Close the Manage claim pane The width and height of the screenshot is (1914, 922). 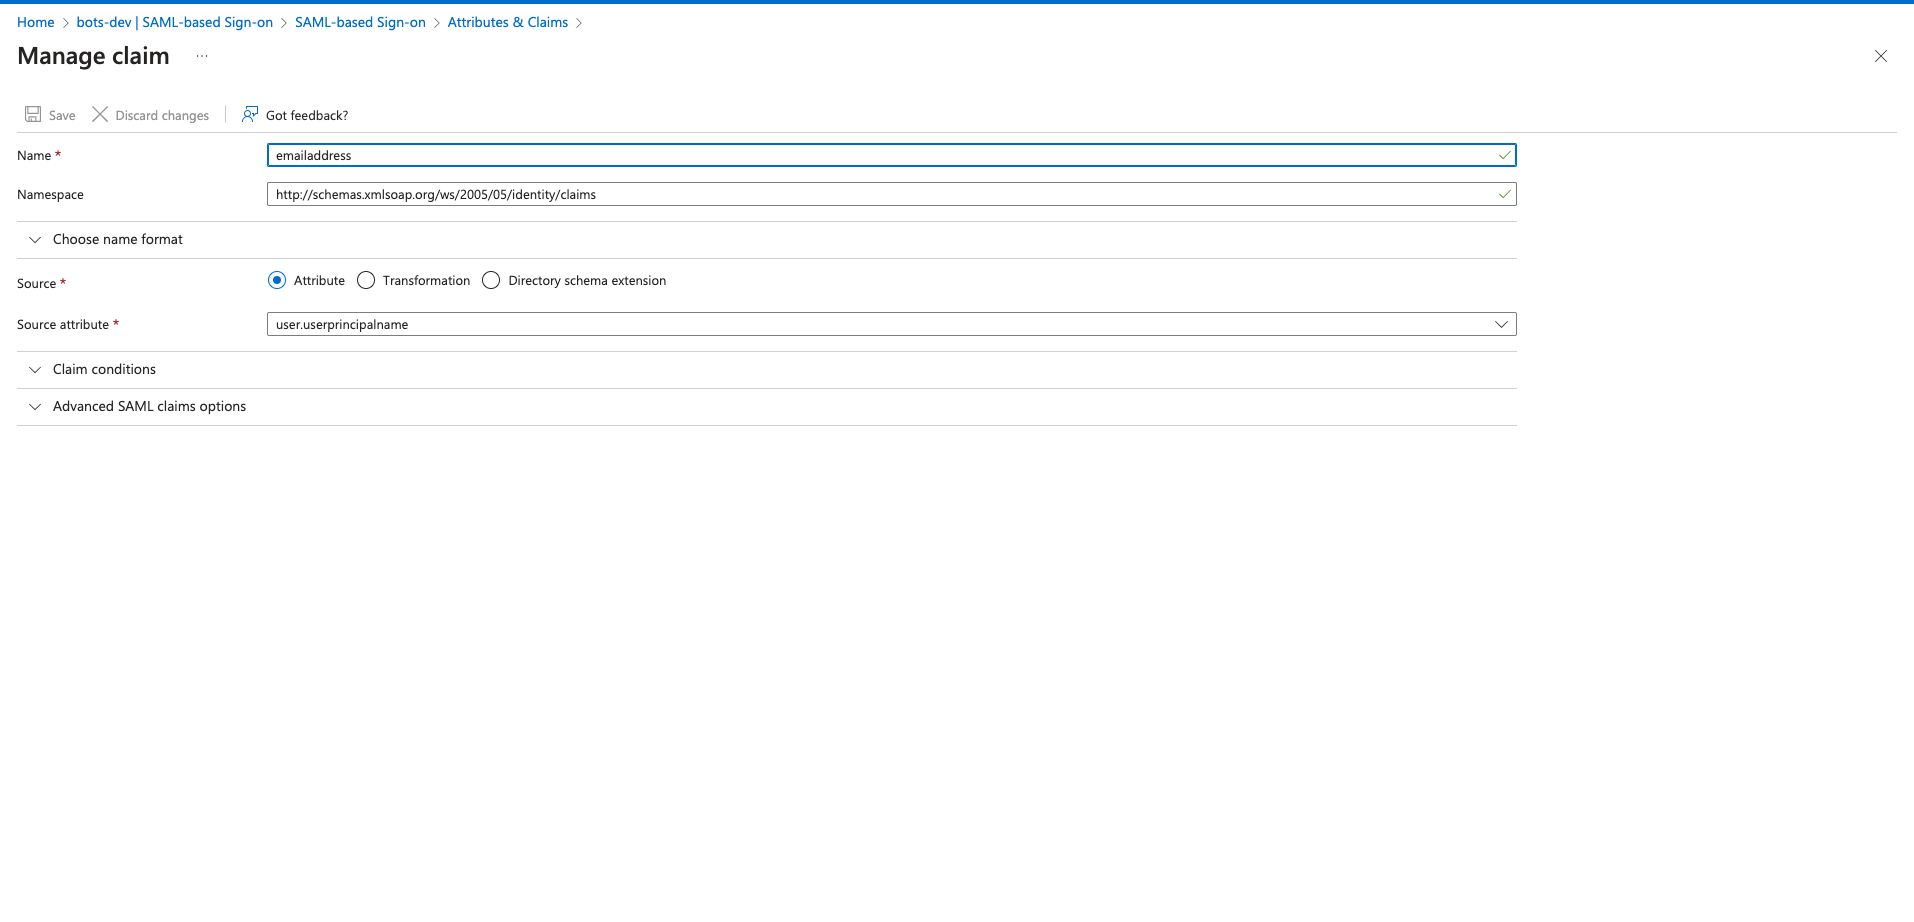(1880, 56)
